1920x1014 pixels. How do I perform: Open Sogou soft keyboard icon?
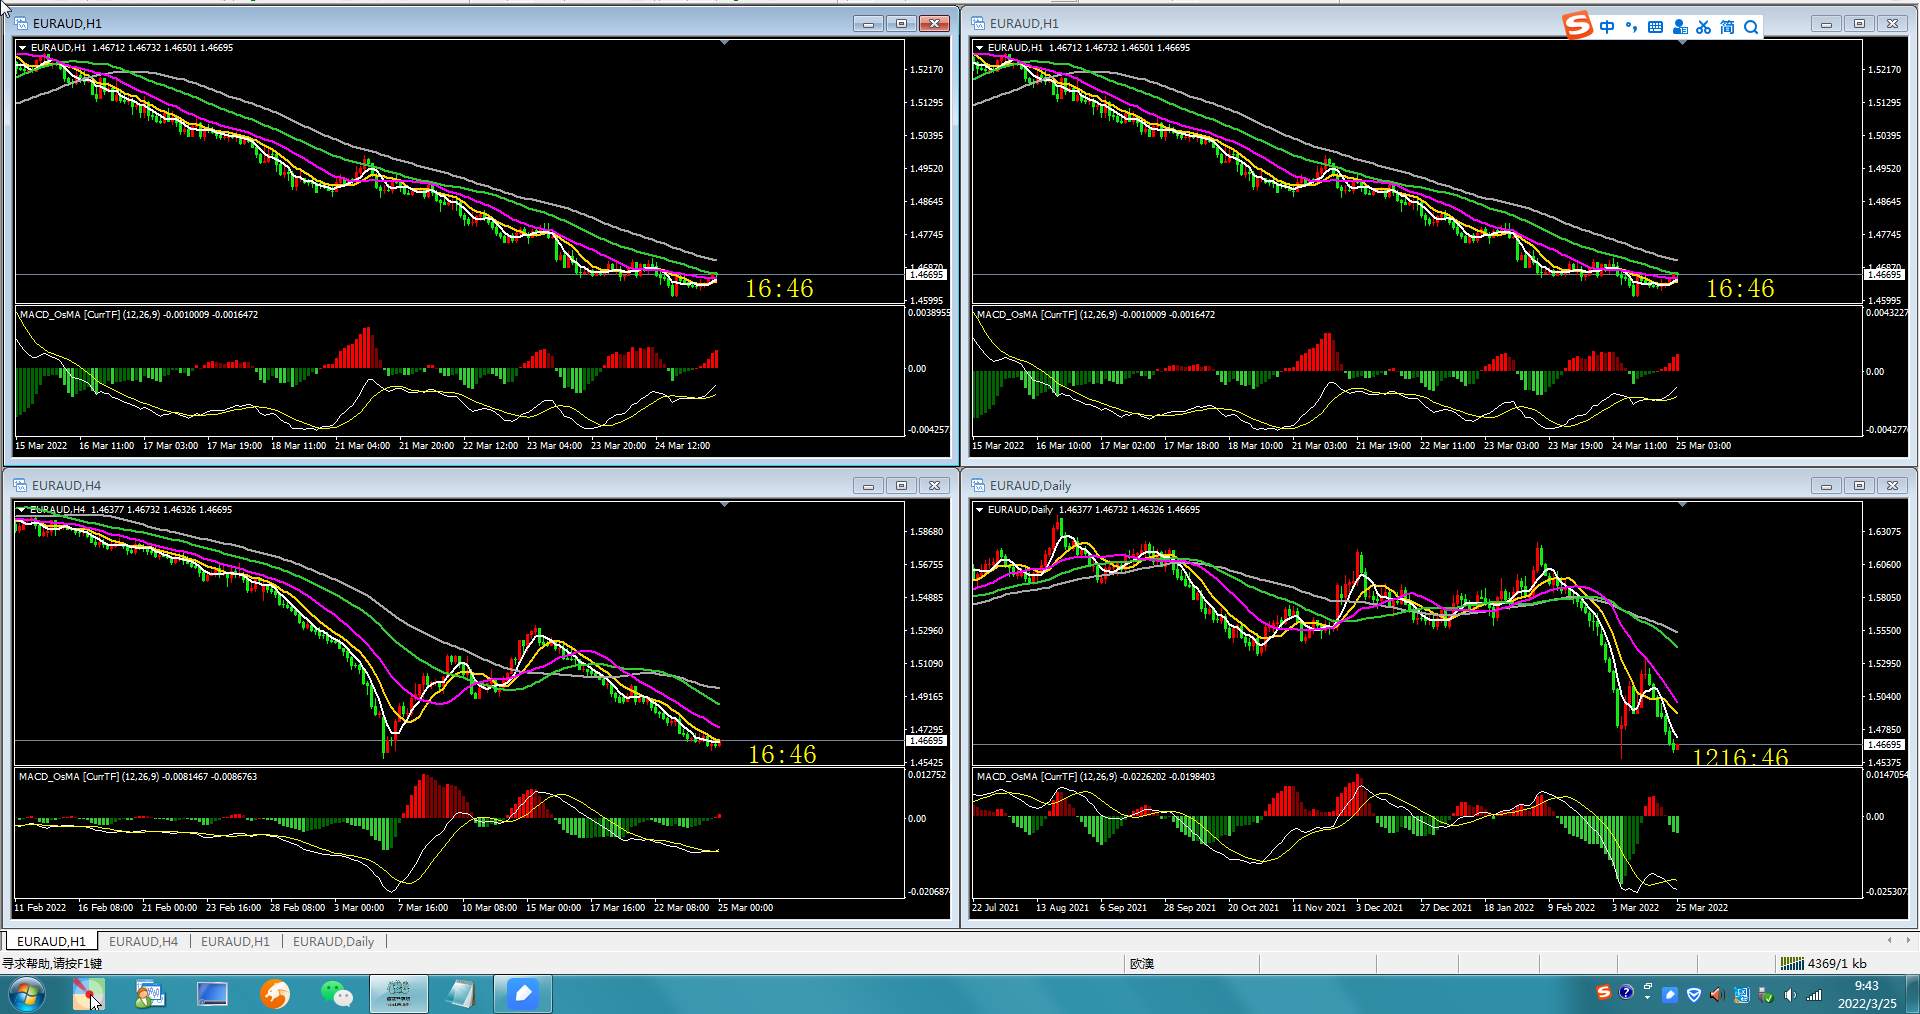[x=1655, y=27]
